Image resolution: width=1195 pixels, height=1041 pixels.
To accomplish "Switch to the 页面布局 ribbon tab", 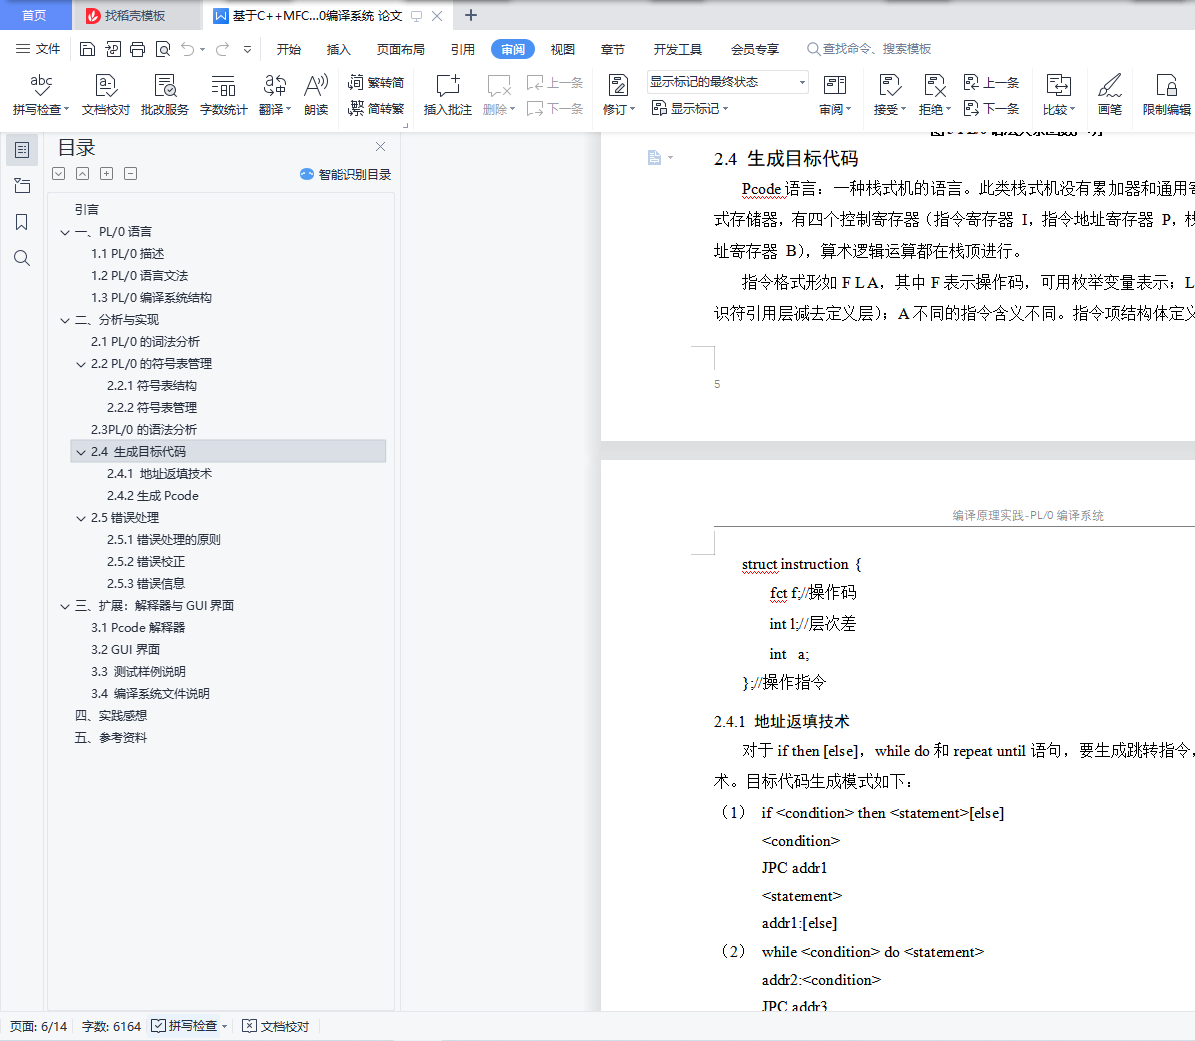I will tap(401, 50).
